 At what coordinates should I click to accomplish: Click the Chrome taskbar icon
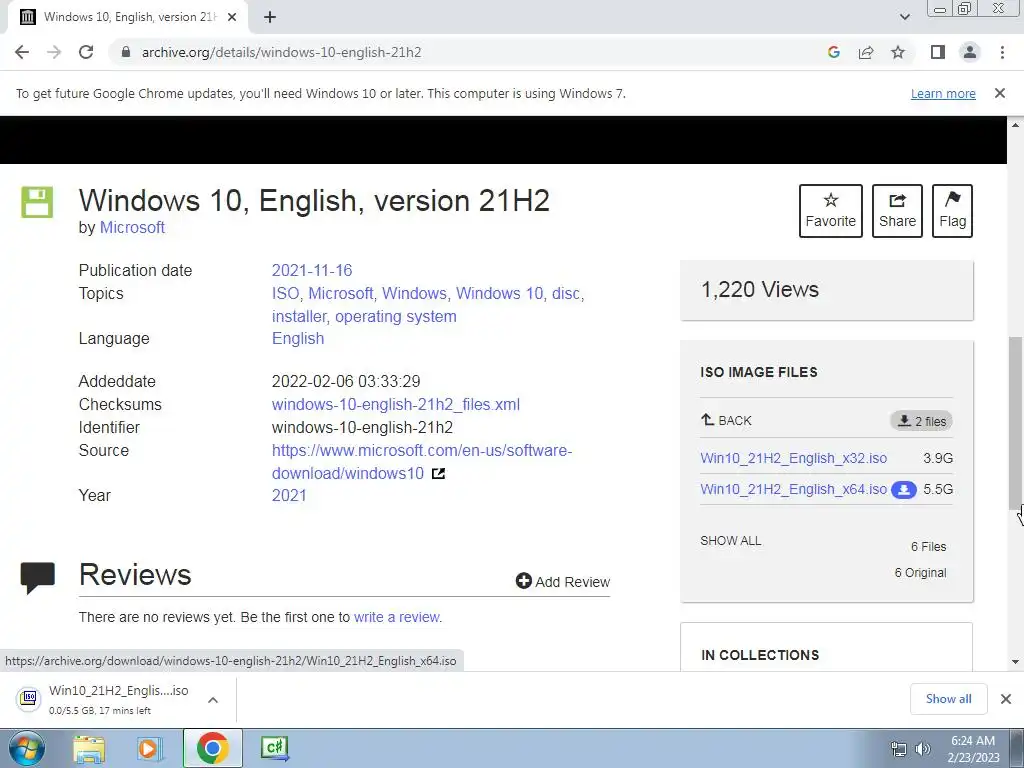tap(212, 748)
